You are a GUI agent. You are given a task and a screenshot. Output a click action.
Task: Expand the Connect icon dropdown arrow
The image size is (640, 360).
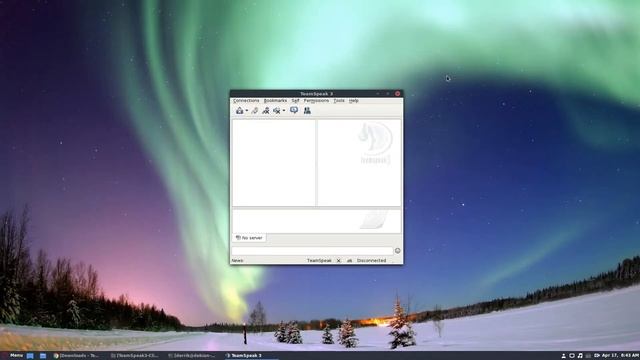click(247, 111)
